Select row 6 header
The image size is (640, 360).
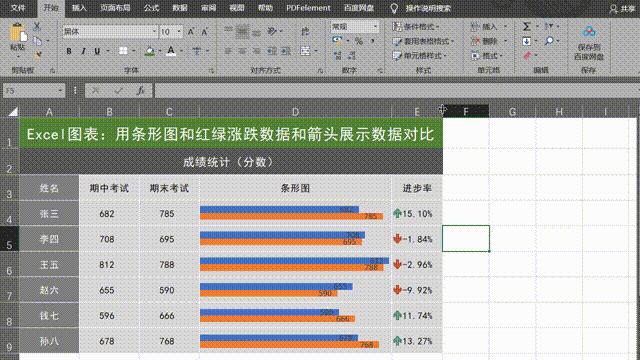click(9, 264)
